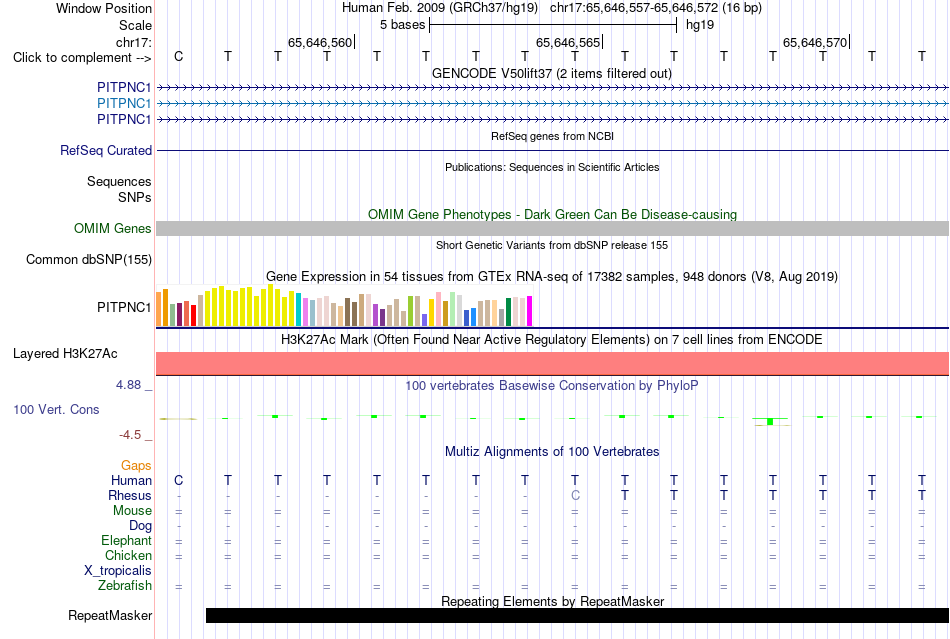Click the dark green bar in GTEx chart

[508, 312]
